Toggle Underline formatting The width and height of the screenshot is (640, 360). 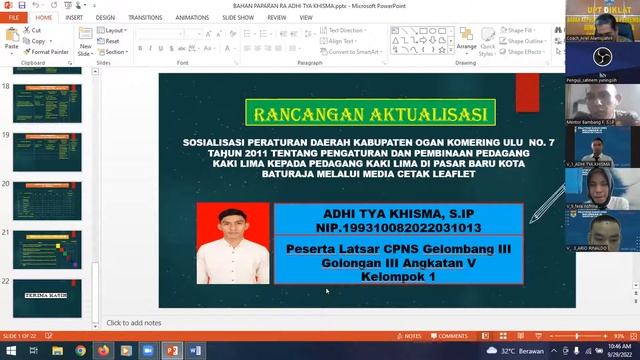161,49
